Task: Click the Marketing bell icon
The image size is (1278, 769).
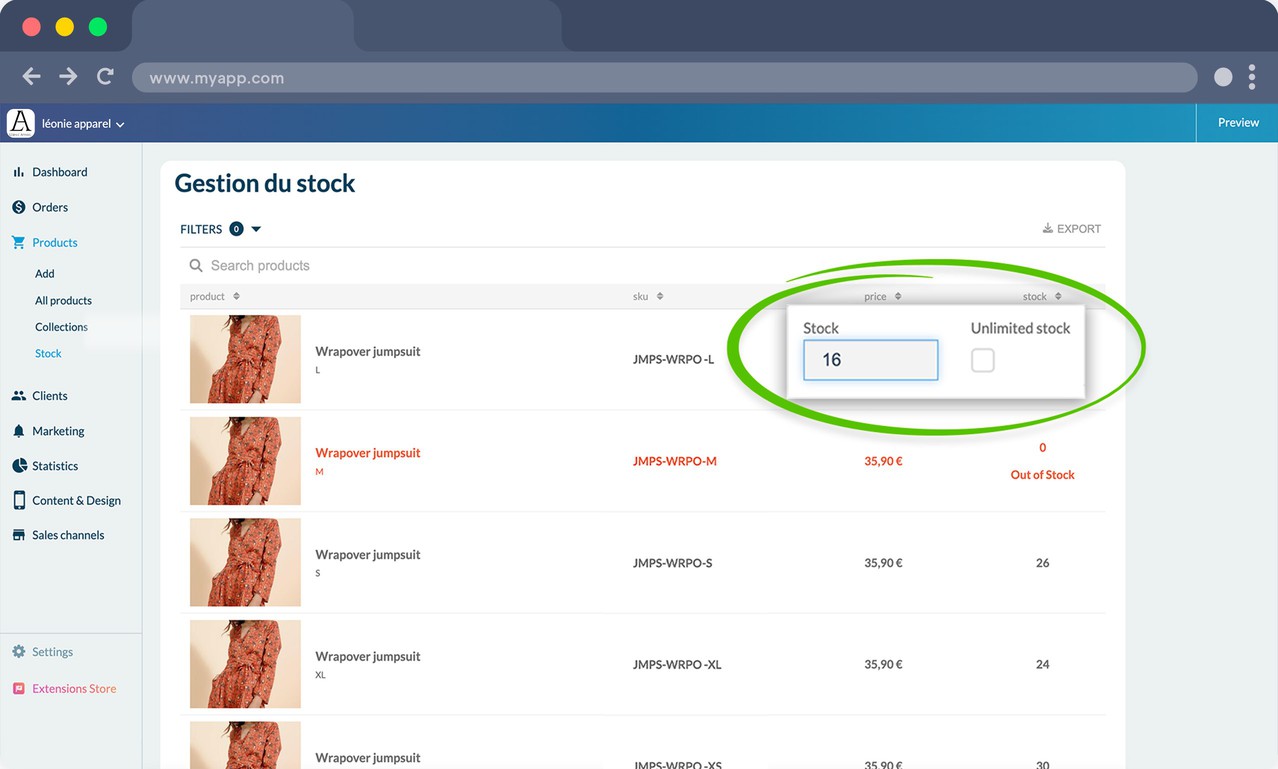Action: coord(18,431)
